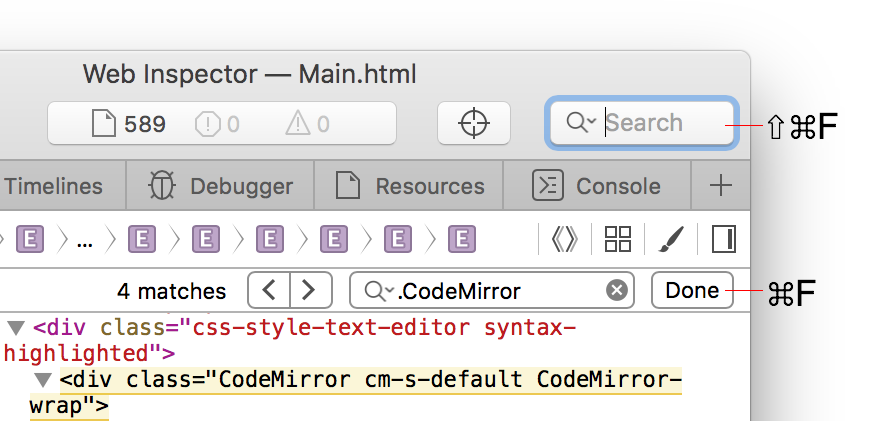The height and width of the screenshot is (421, 879).
Task: Open the global search magnifier options dropdown
Action: tap(581, 122)
